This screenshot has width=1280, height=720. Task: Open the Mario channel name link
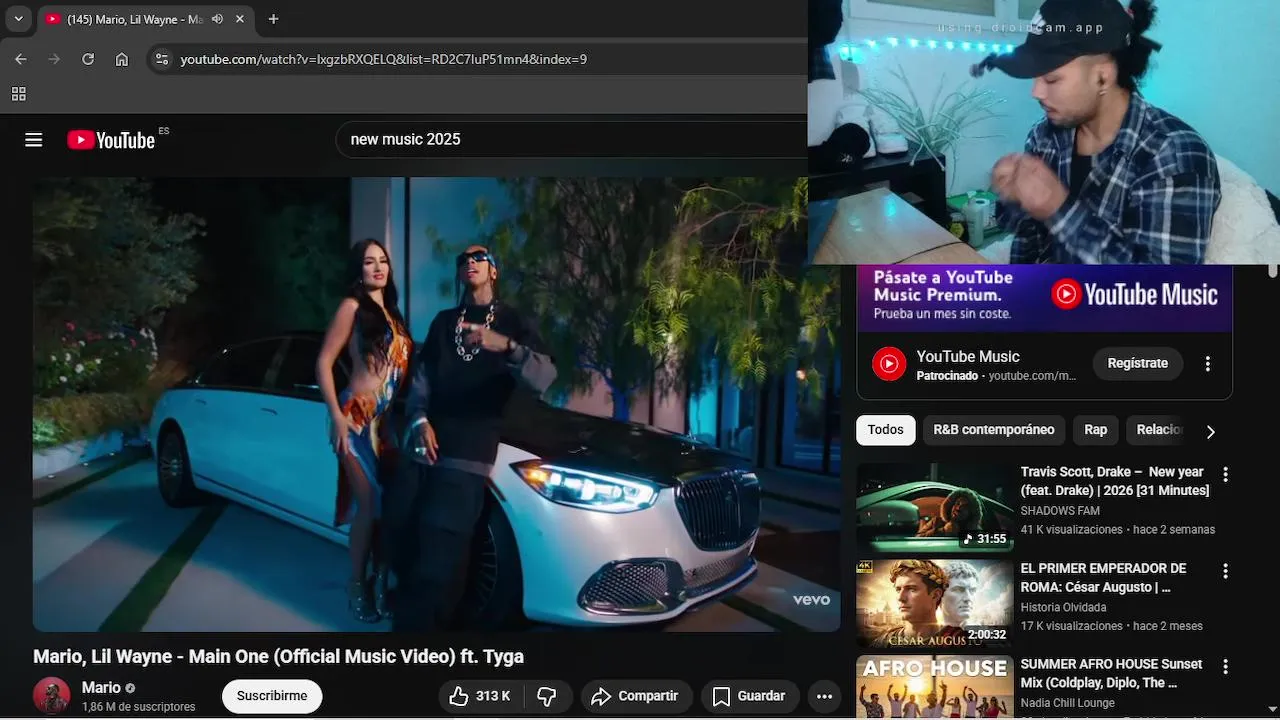click(101, 687)
